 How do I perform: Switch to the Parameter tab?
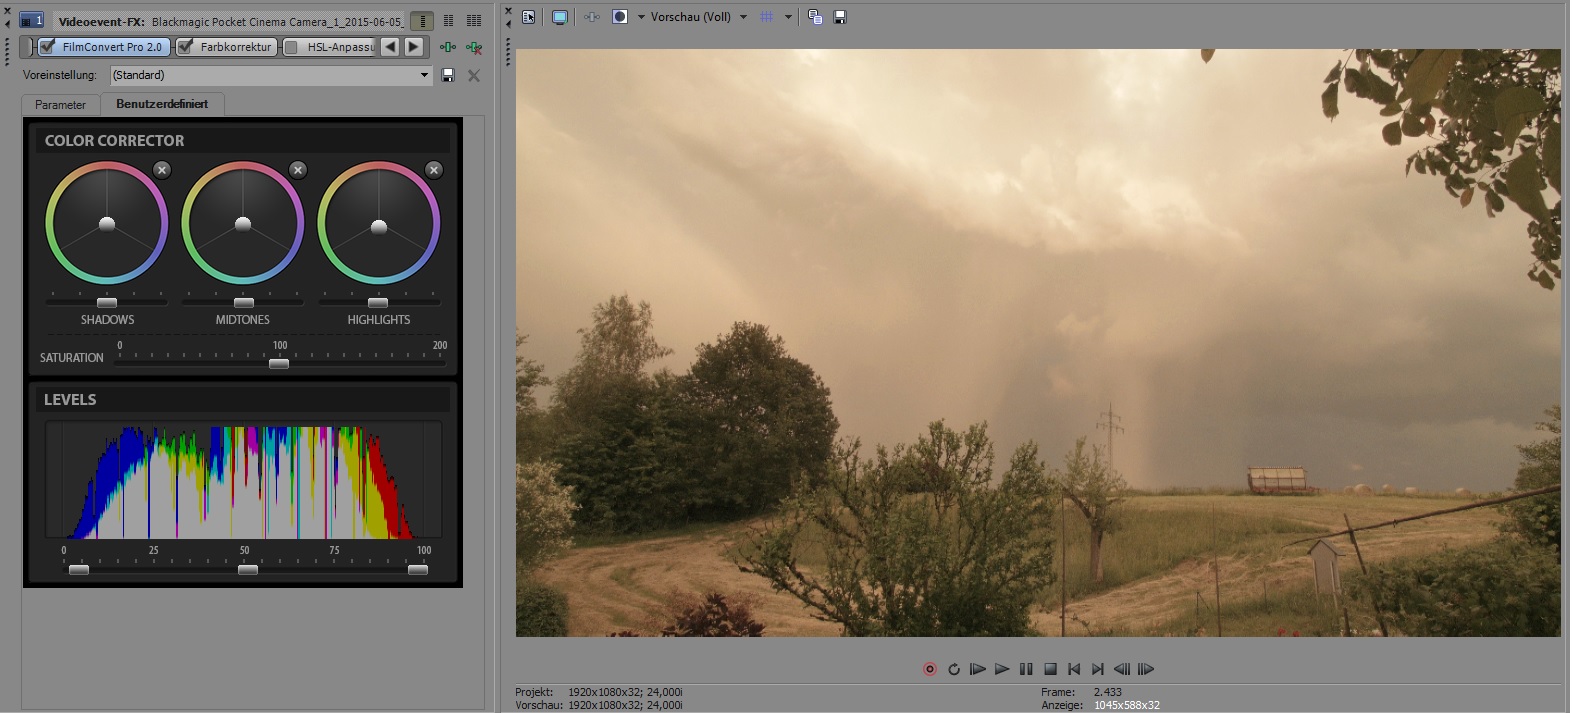[60, 105]
